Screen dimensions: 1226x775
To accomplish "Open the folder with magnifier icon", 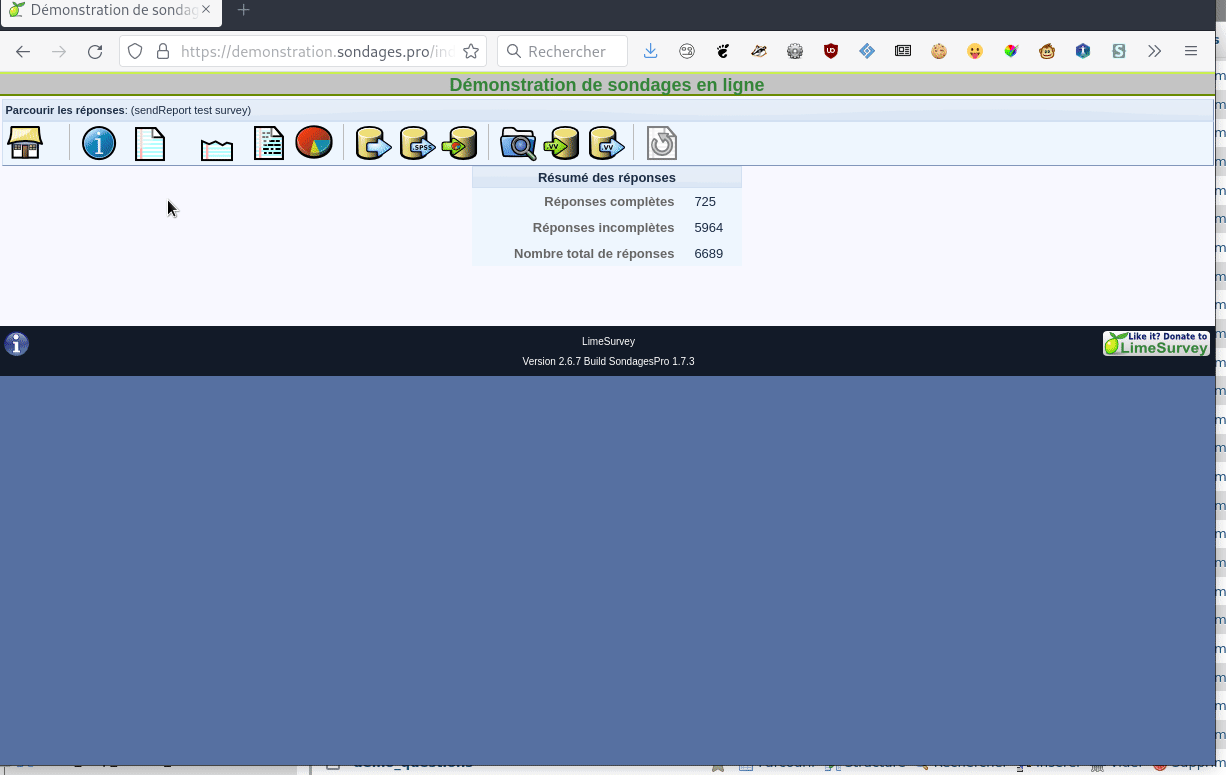I will point(518,144).
